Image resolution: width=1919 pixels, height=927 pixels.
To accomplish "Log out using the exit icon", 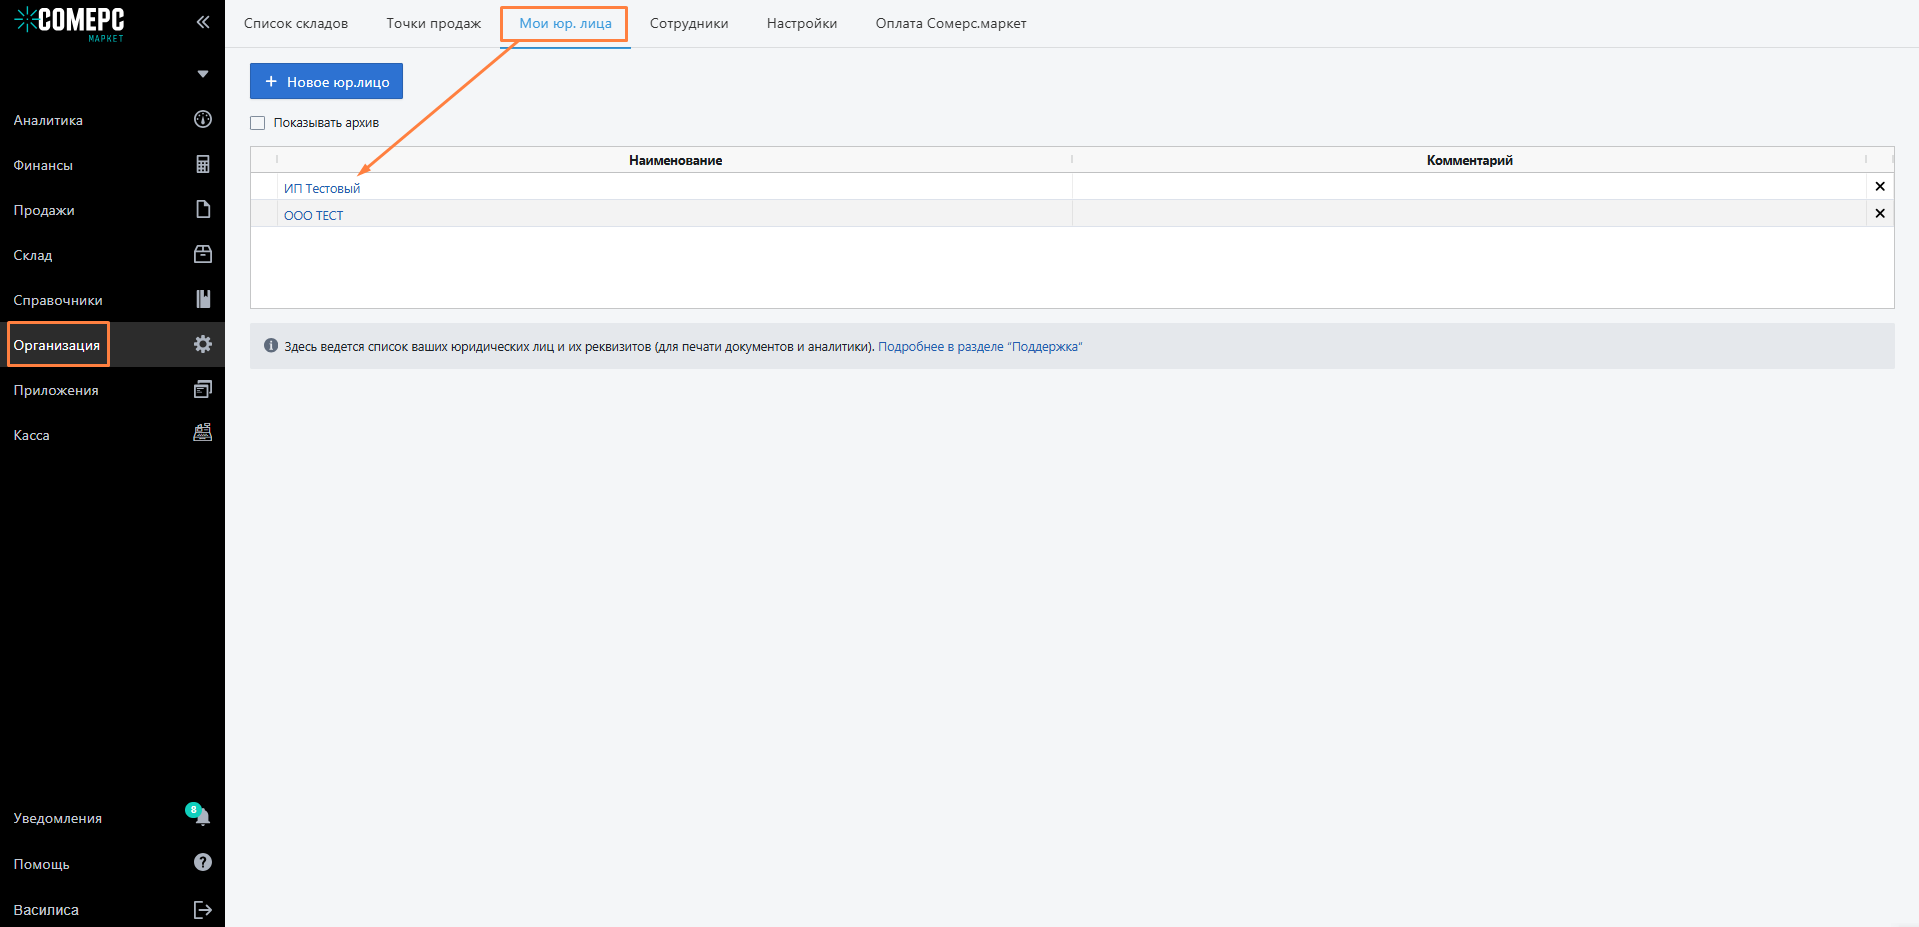I will coord(202,909).
